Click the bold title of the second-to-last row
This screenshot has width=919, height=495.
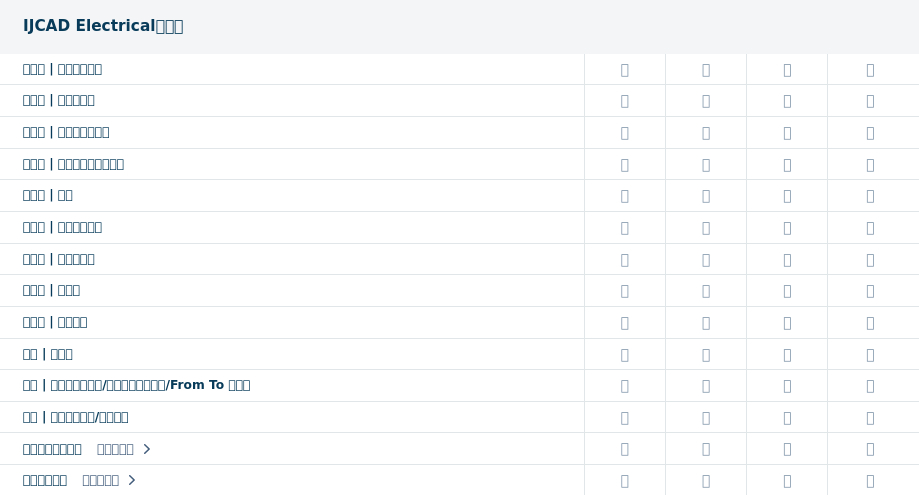pyautogui.click(x=52, y=449)
